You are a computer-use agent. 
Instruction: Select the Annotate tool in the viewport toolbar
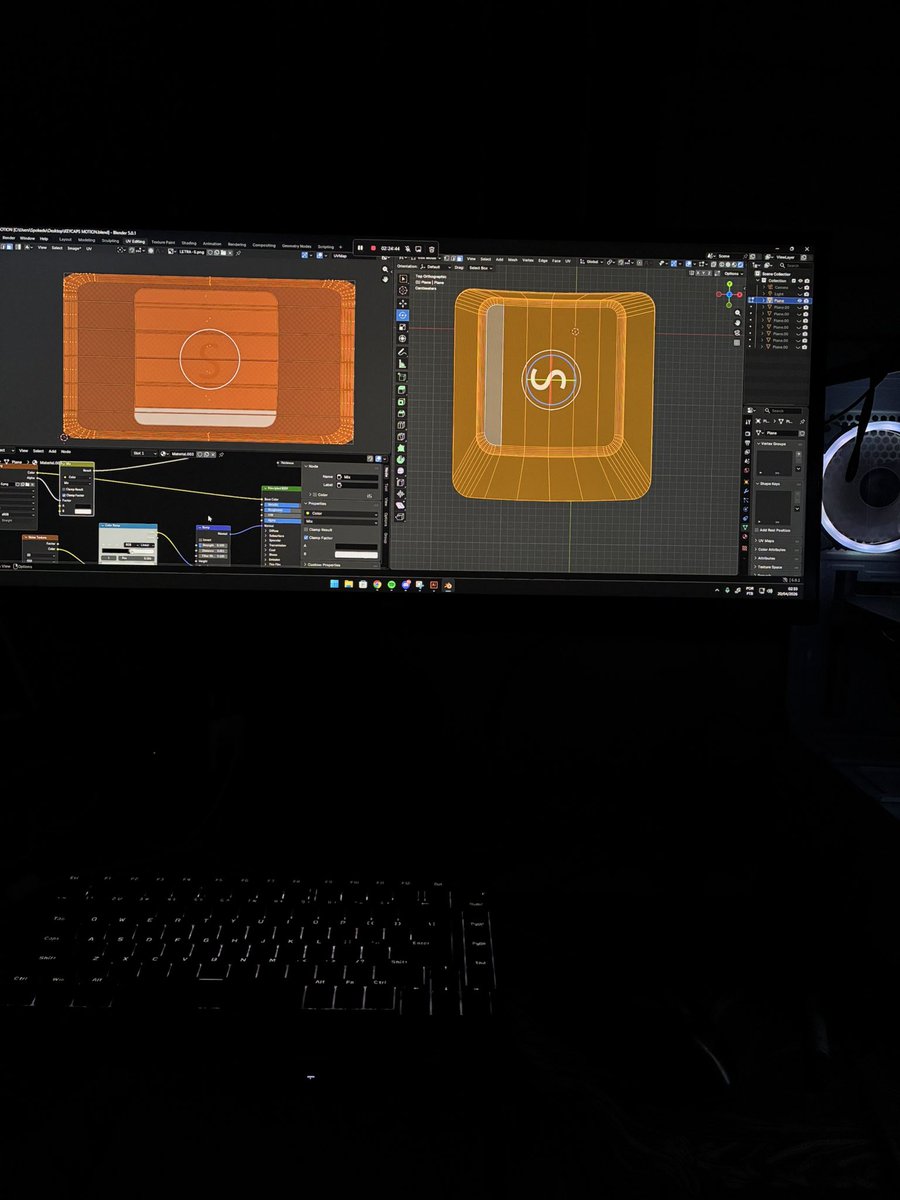(x=403, y=352)
